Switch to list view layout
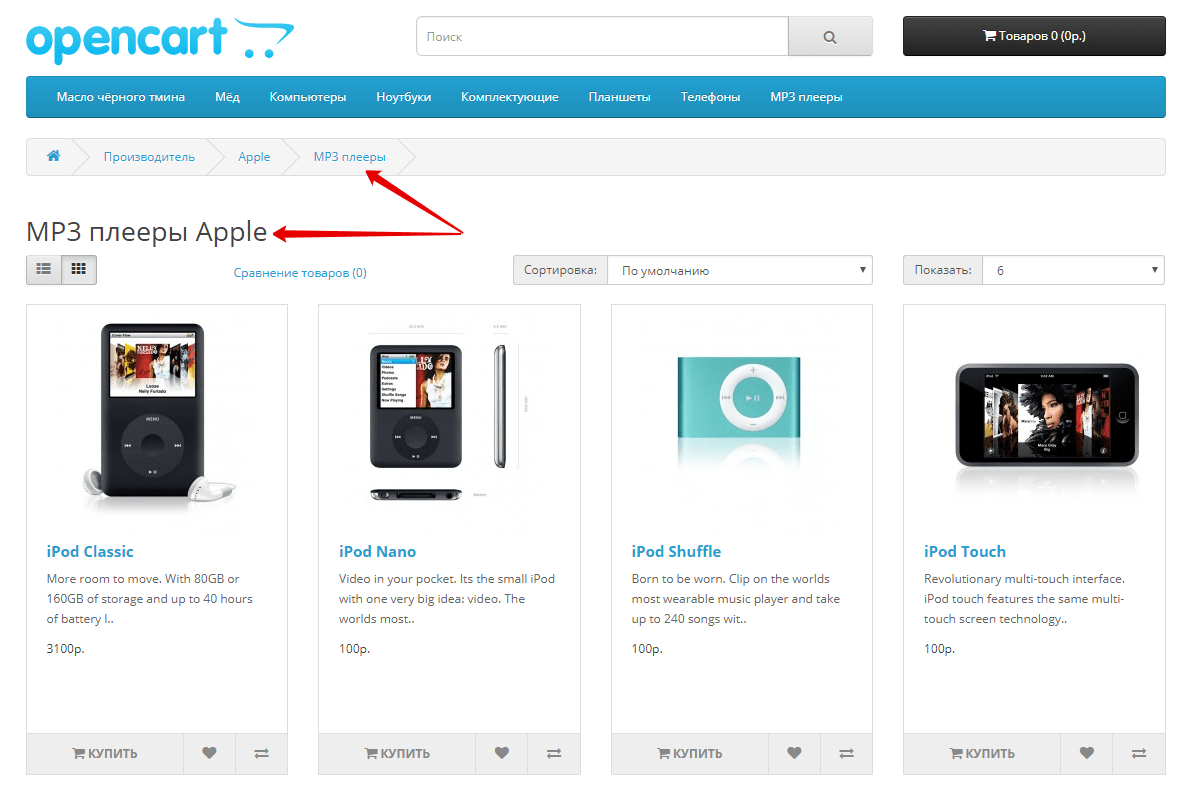Screen dimensions: 1190x792 click(44, 270)
